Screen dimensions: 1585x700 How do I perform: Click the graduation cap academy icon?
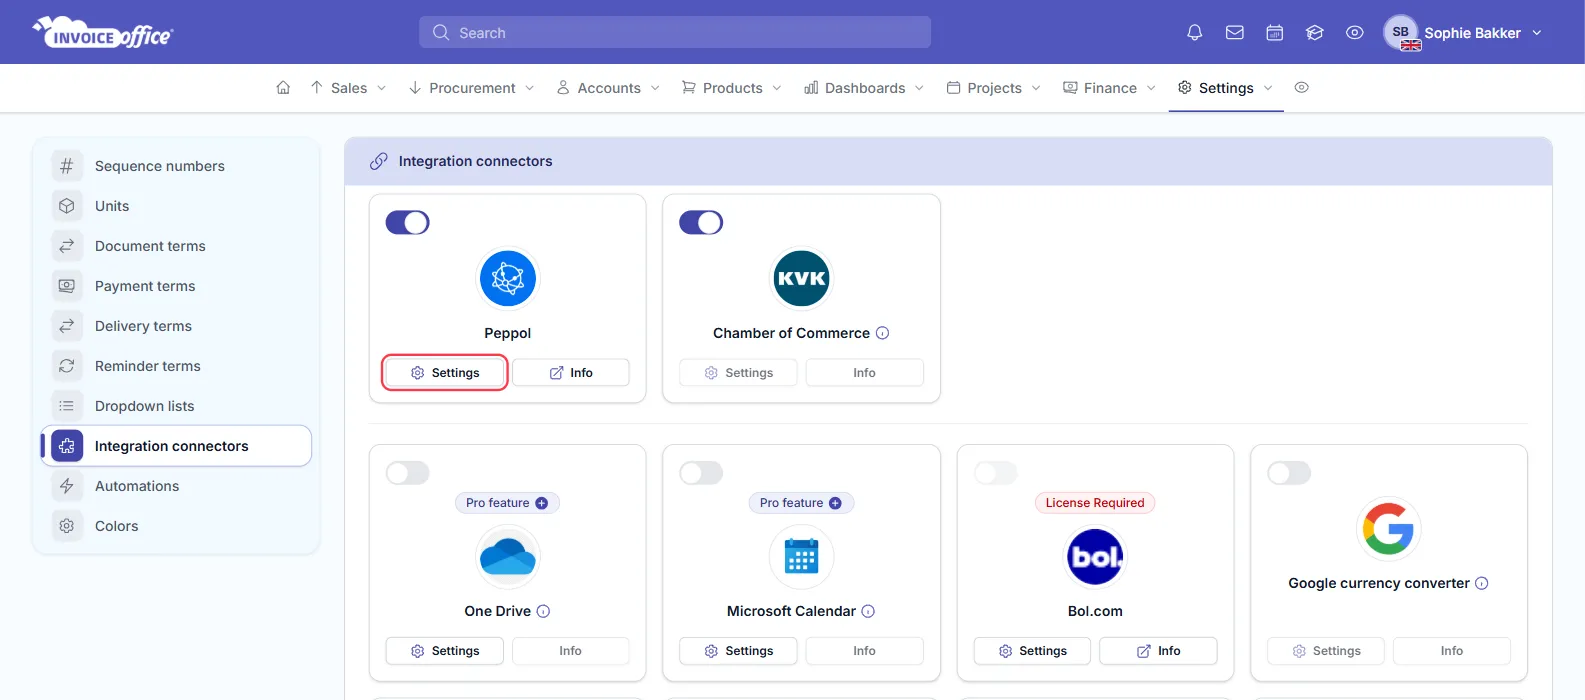coord(1315,33)
